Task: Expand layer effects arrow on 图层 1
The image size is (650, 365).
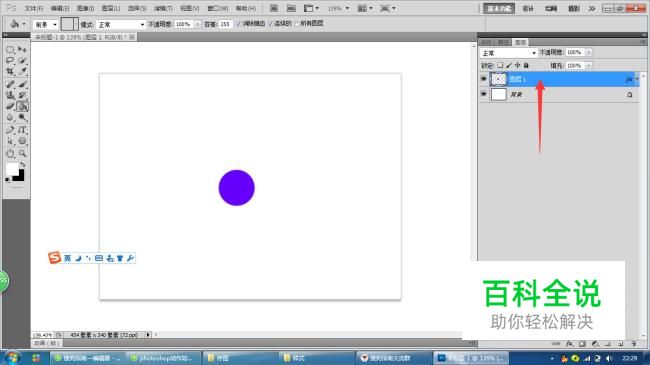Action: pos(637,79)
